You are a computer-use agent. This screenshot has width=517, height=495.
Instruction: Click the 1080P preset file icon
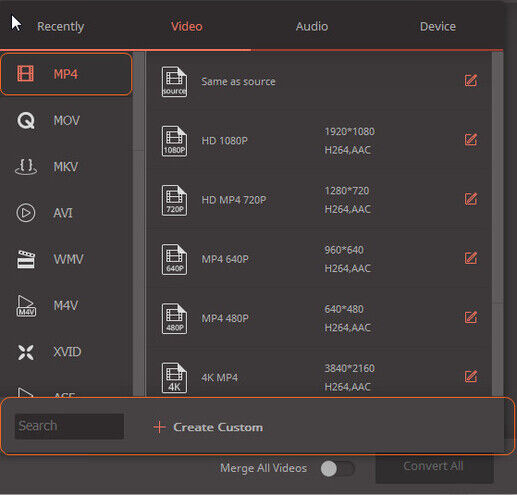click(x=174, y=141)
